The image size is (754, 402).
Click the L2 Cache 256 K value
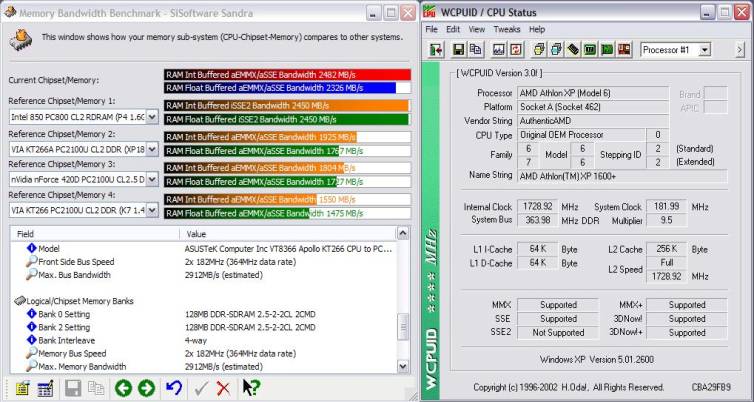tap(666, 249)
